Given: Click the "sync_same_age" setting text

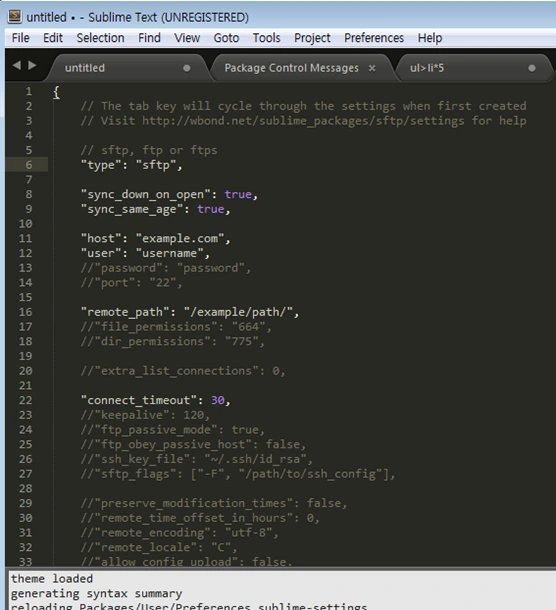Looking at the screenshot, I should tap(132, 209).
